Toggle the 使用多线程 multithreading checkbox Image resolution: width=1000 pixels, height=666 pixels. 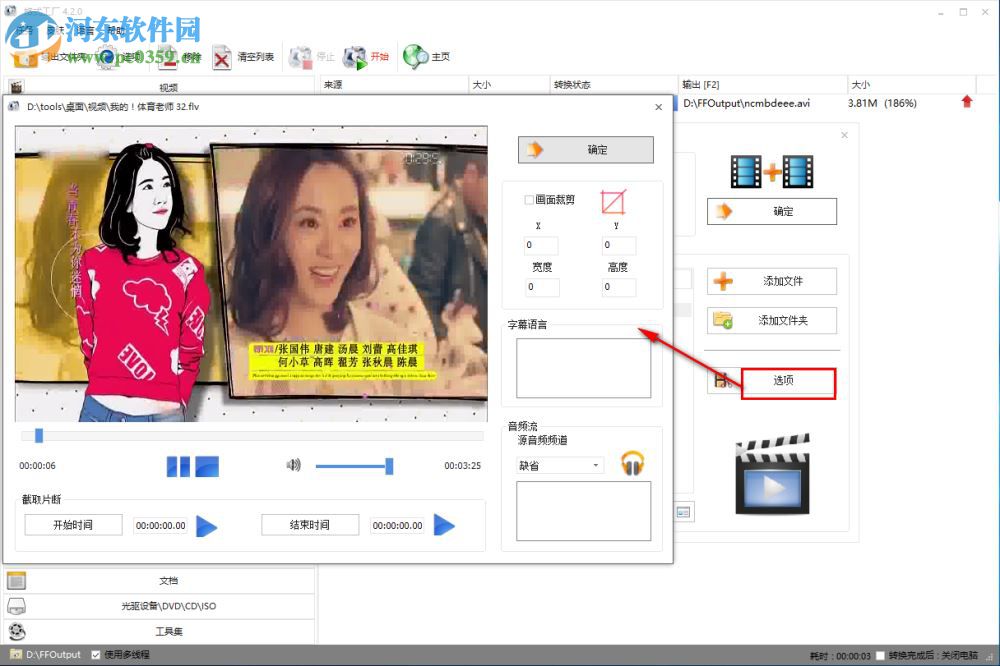[x=96, y=655]
